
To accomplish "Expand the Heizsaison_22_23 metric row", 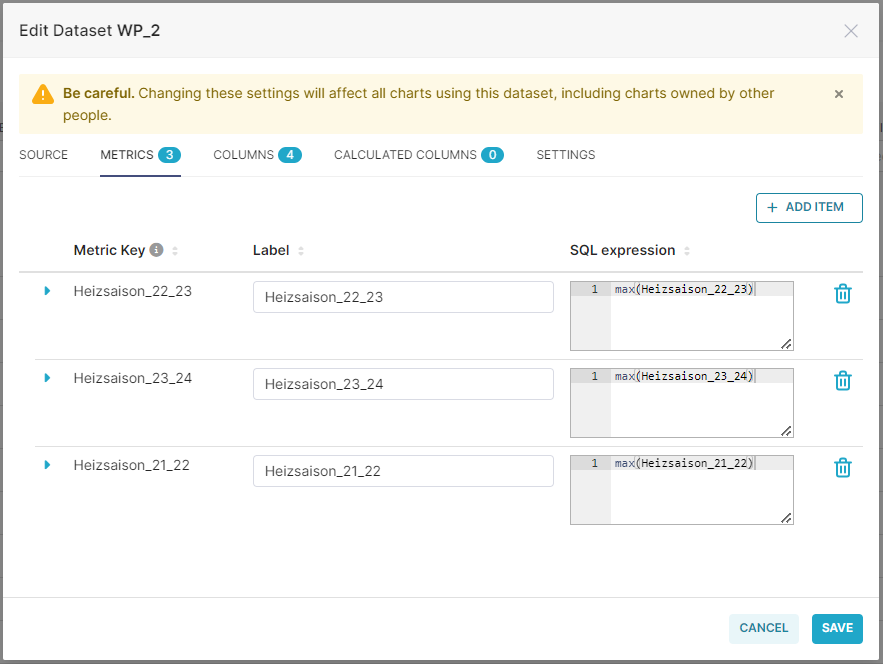I will pos(47,291).
